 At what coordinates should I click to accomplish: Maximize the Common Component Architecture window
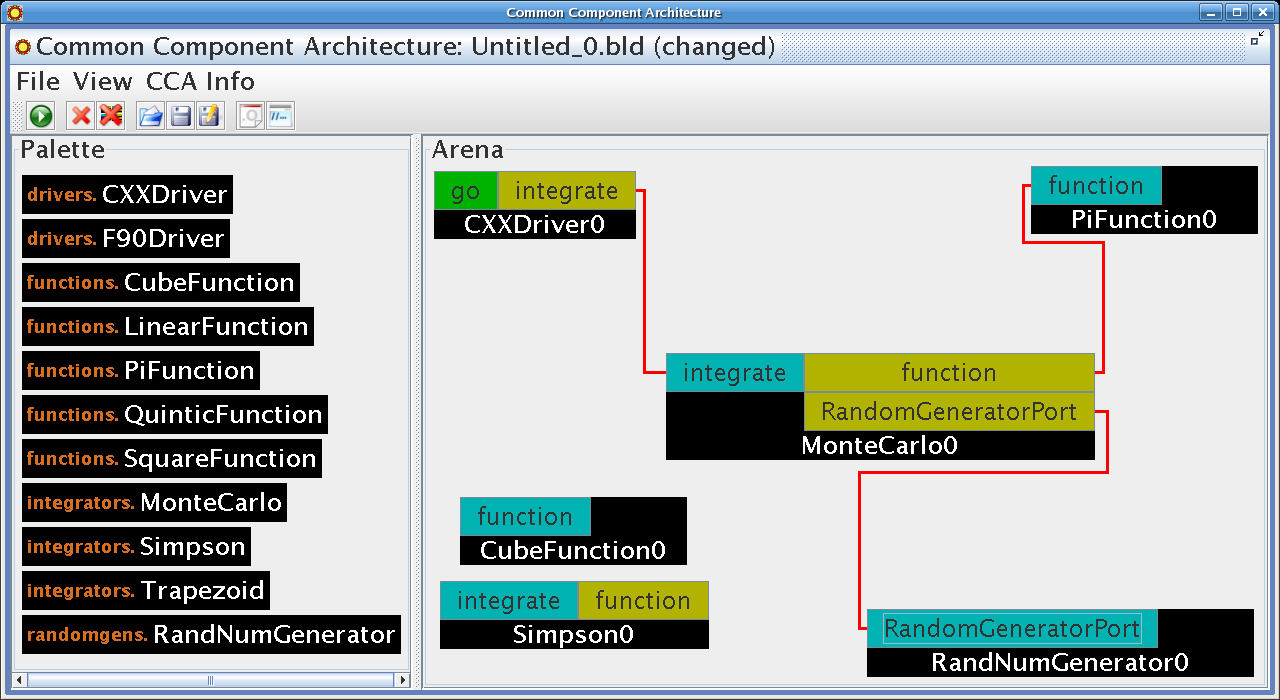click(1237, 12)
